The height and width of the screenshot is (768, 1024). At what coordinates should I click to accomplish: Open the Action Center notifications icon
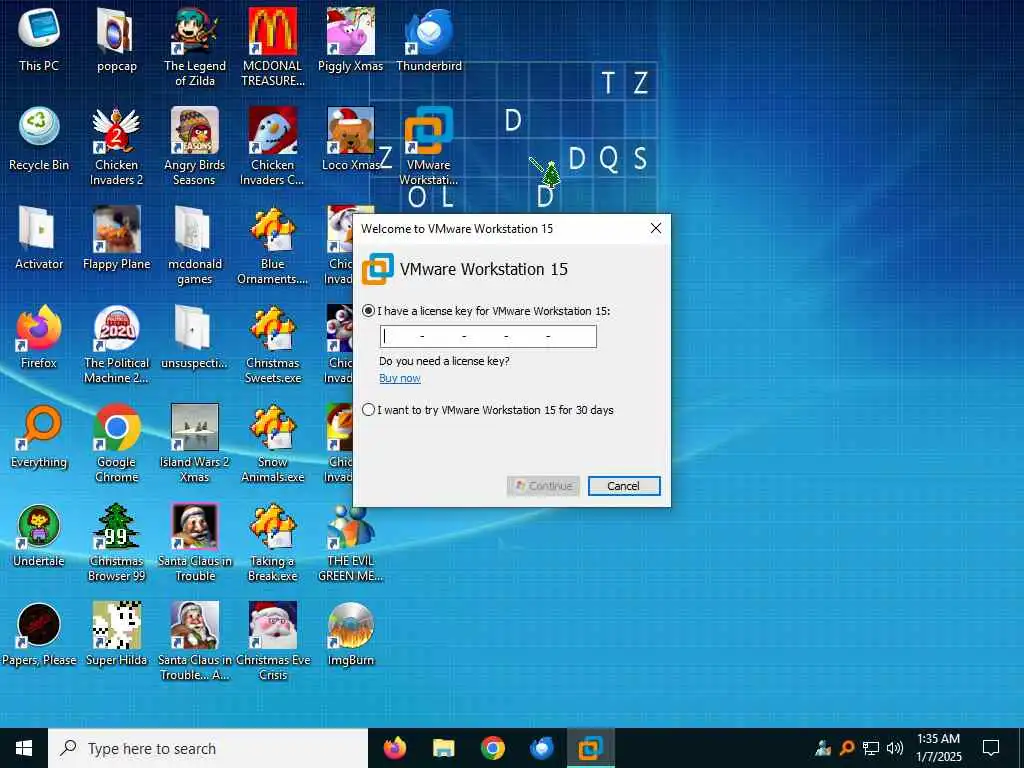[x=991, y=748]
